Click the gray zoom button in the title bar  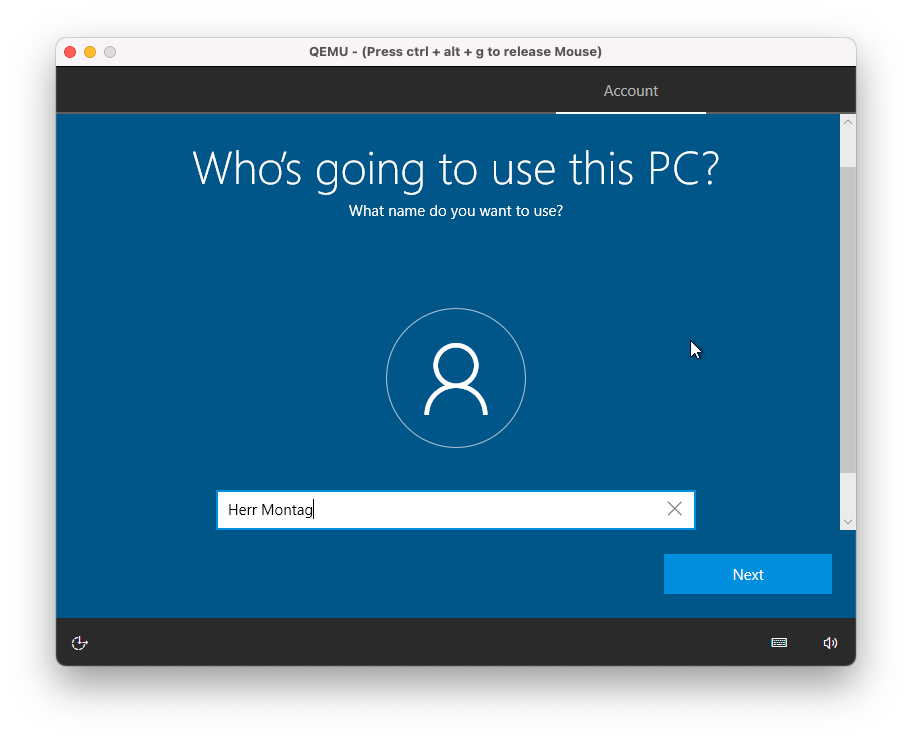110,52
